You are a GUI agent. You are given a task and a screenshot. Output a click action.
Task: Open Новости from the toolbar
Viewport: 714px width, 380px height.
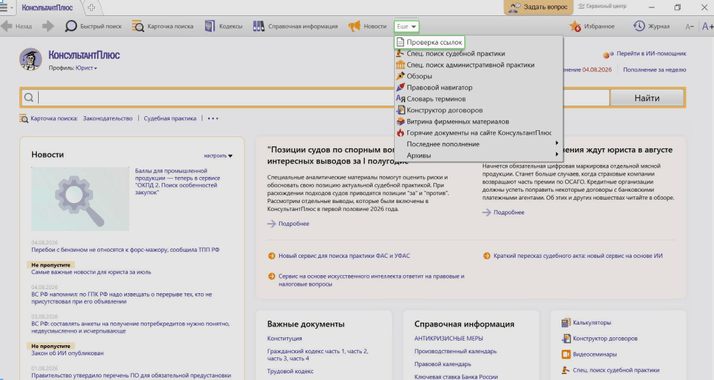coord(367,26)
